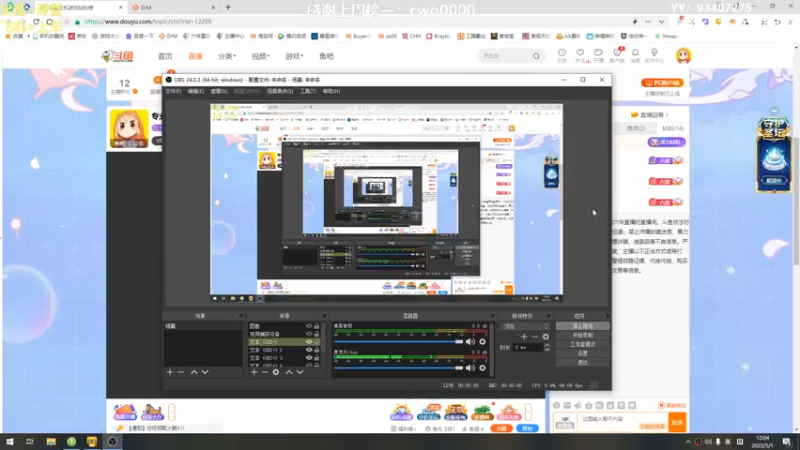Add a scene transition with plus icon
This screenshot has height=450, width=800.
[x=524, y=337]
